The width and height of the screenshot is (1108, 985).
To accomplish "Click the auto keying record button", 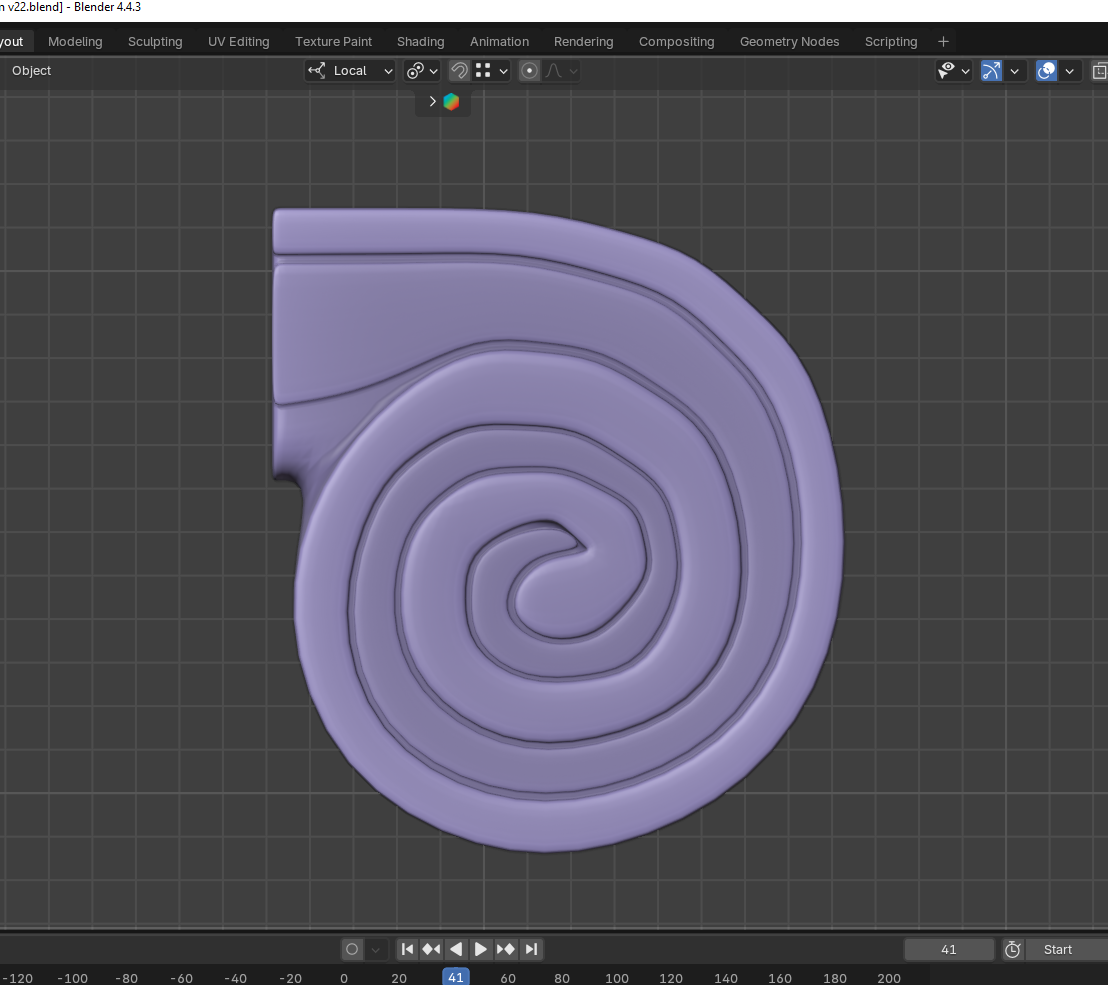I will click(352, 949).
